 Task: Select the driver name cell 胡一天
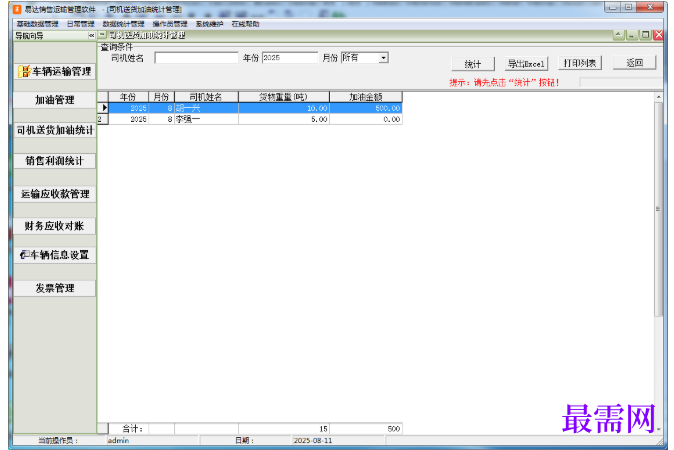206,108
